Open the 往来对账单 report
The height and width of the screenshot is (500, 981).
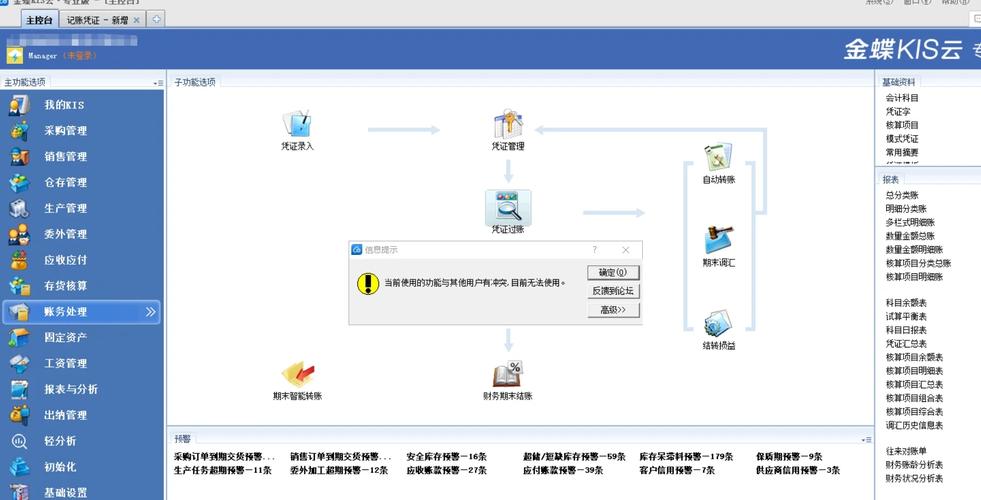[906, 451]
